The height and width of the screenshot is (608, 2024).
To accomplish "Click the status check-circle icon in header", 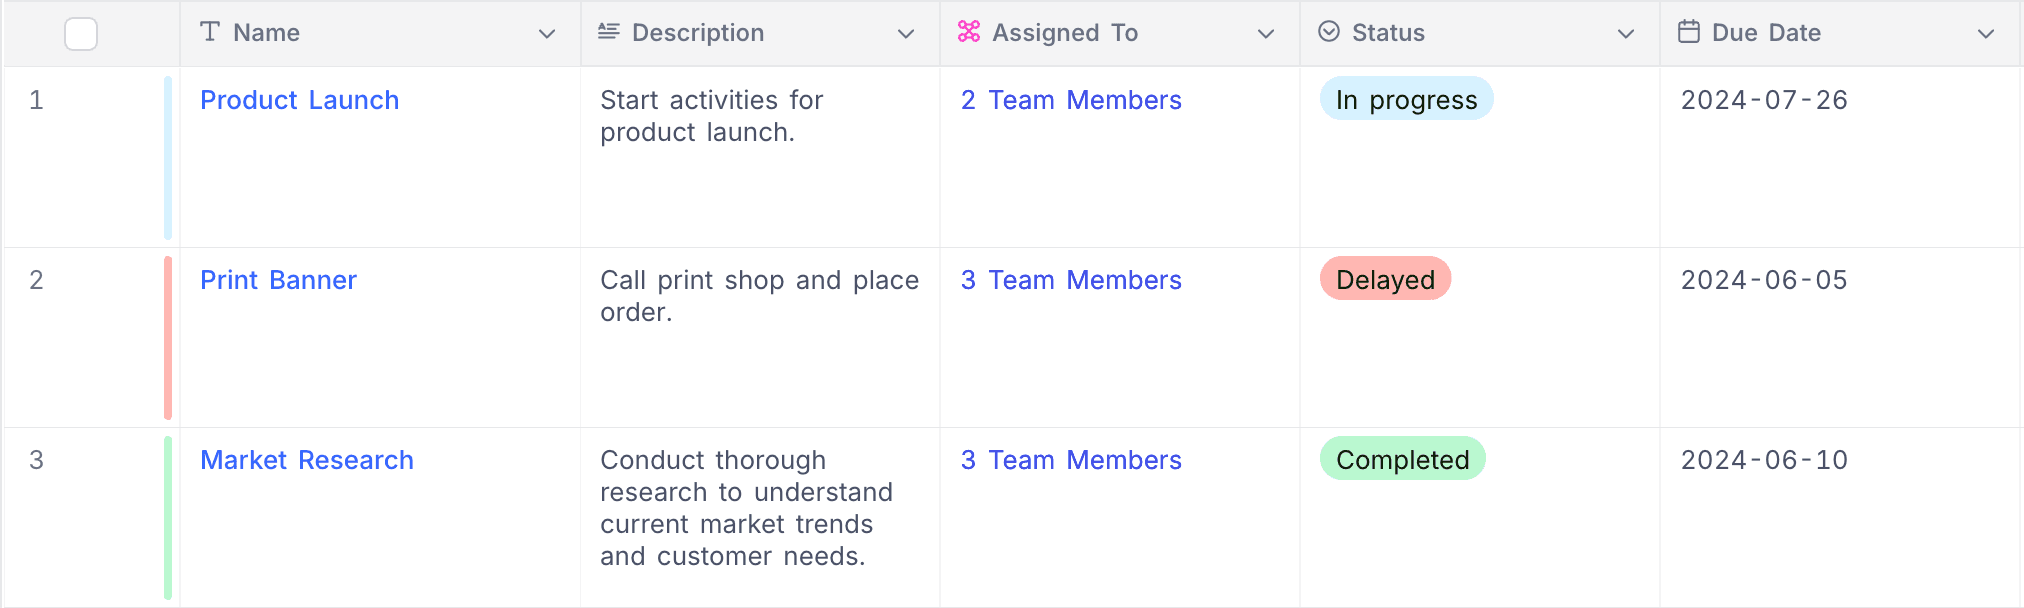I will [1329, 32].
